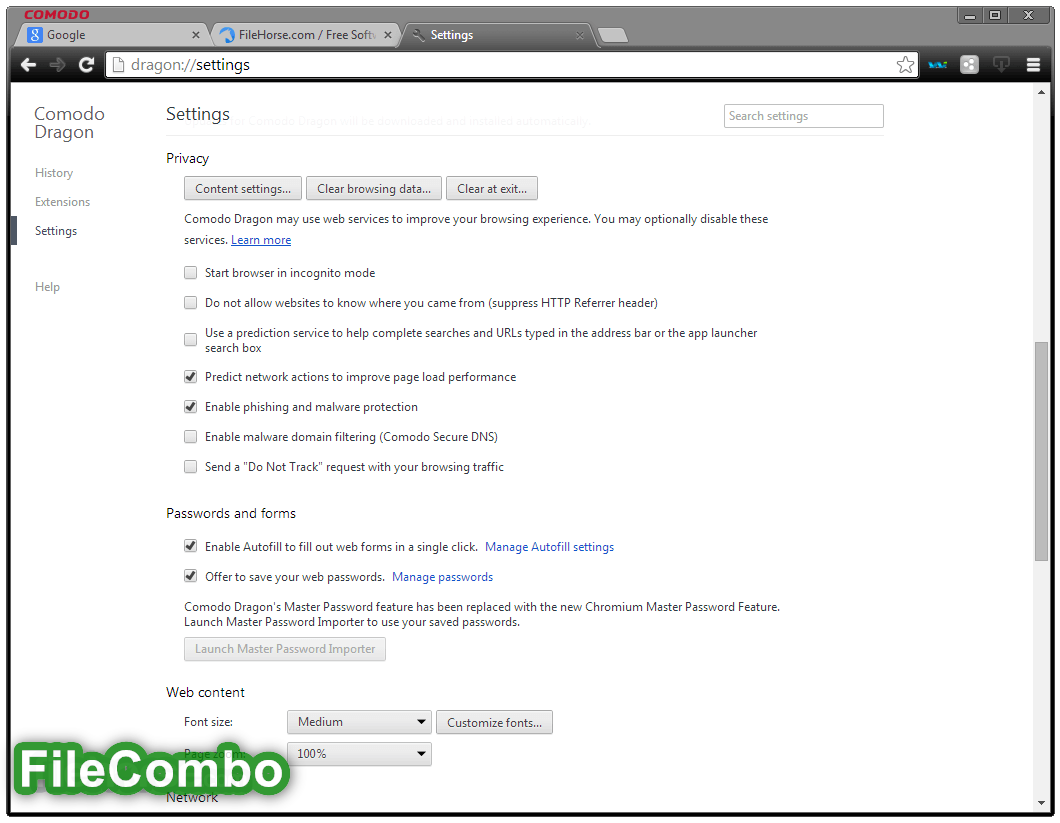The width and height of the screenshot is (1060, 823).
Task: Open the Learn more link
Action: tap(261, 240)
